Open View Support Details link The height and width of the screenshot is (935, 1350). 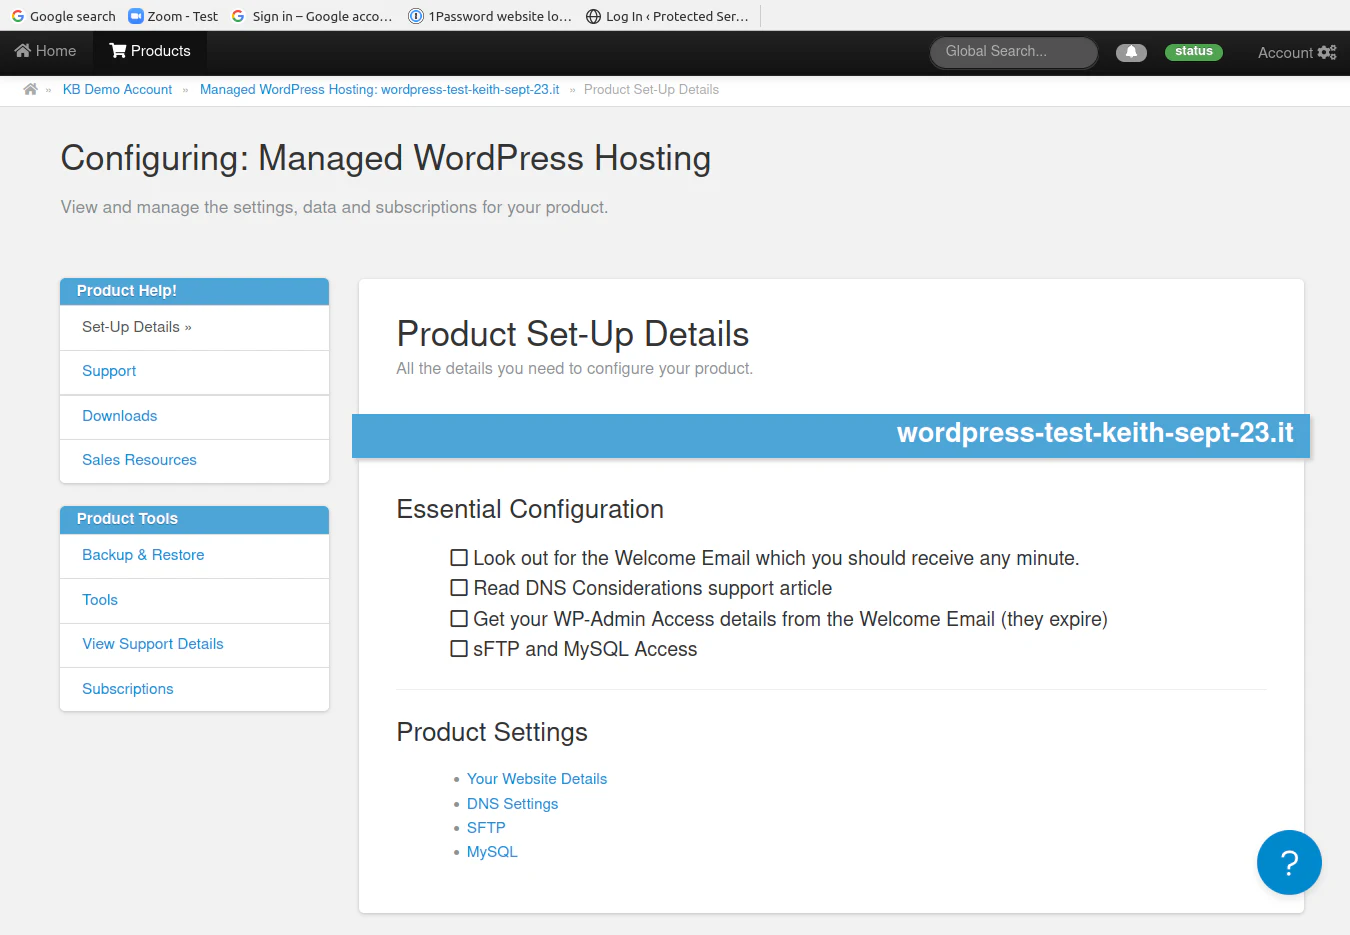coord(194,645)
